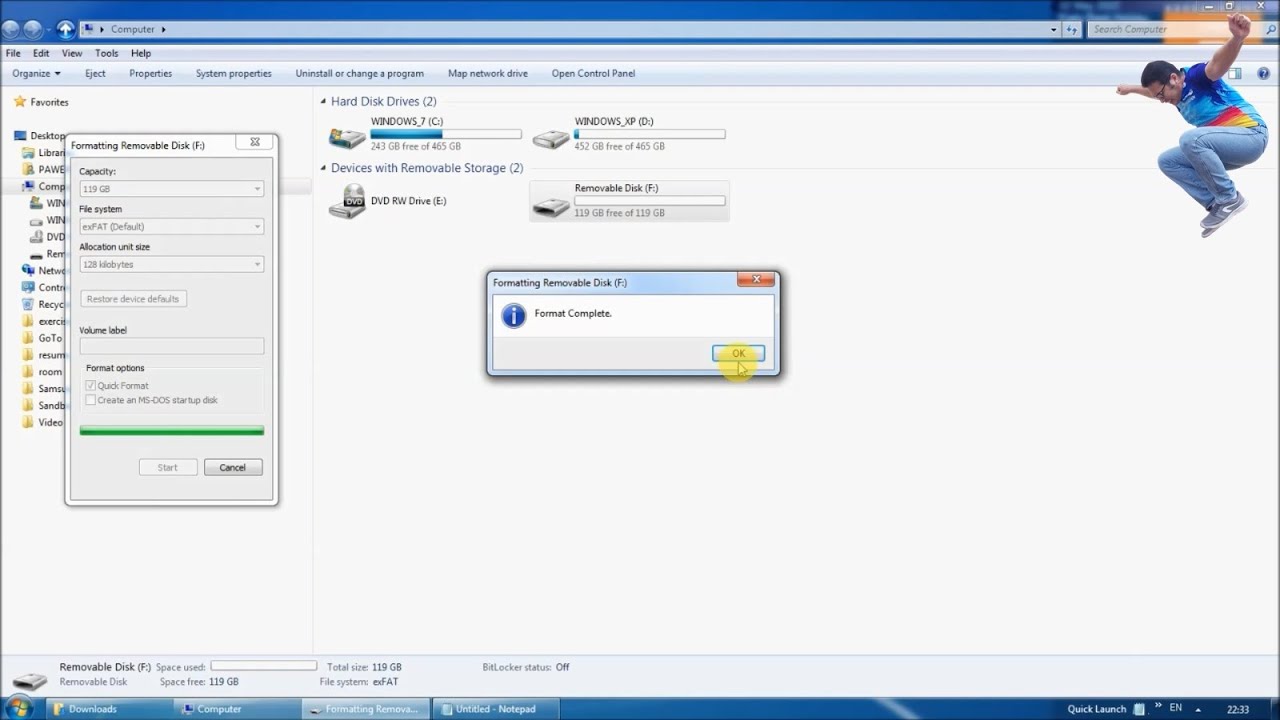1280x720 pixels.
Task: Click the green format progress bar
Action: (x=172, y=431)
